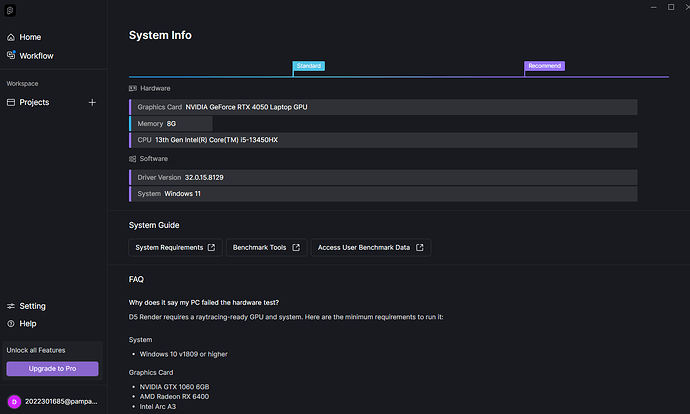The height and width of the screenshot is (414, 690).
Task: Click the Software section icon
Action: pos(133,158)
